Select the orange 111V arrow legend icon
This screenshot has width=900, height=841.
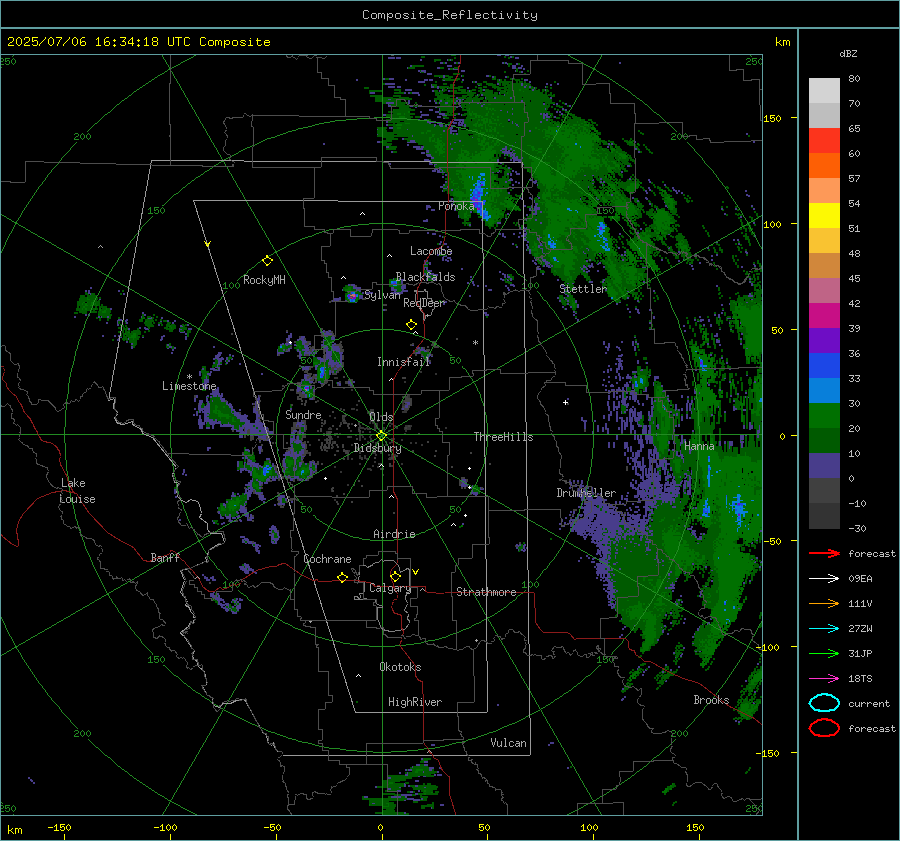824,603
